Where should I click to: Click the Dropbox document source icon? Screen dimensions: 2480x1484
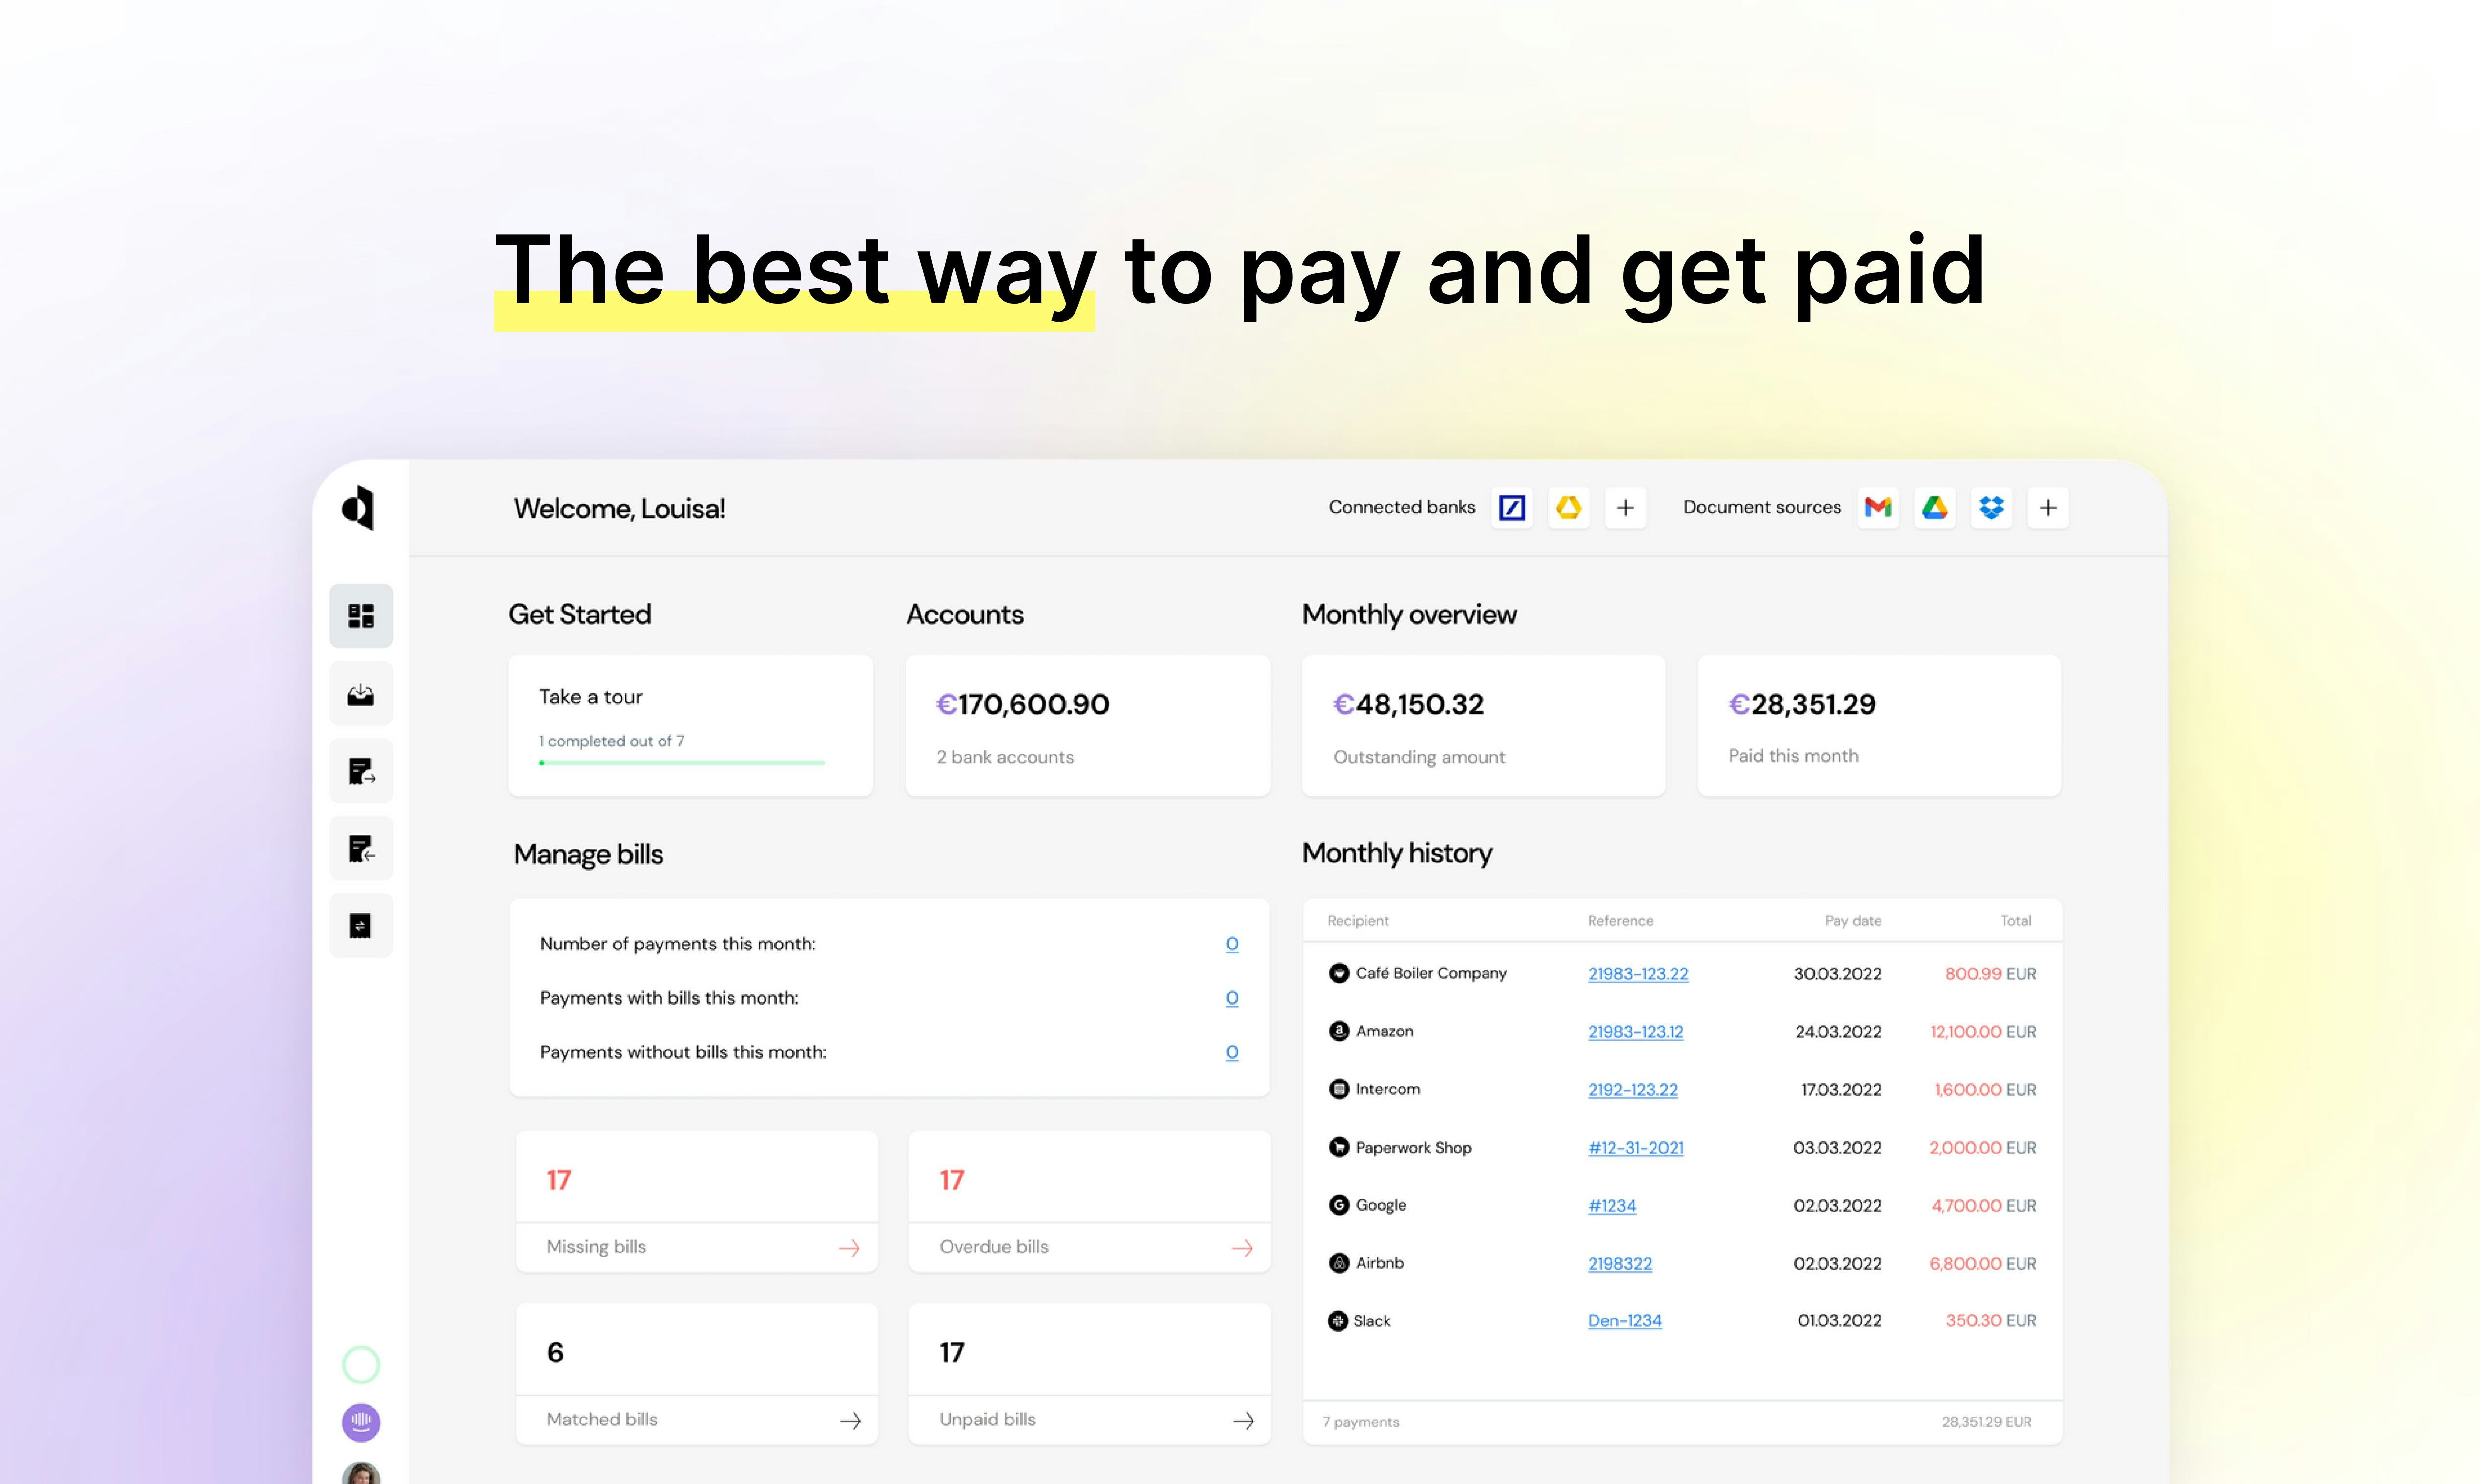tap(1991, 508)
